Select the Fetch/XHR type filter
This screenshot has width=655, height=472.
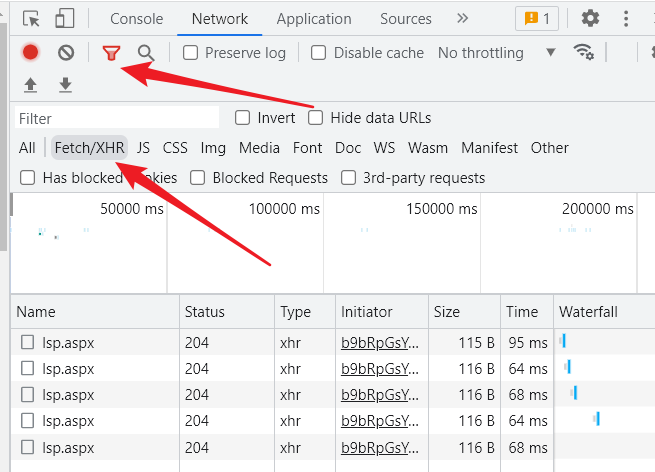[89, 148]
